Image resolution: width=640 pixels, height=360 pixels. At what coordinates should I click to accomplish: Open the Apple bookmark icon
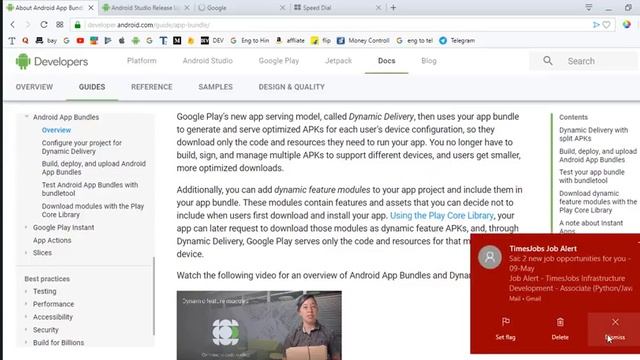pyautogui.click(x=122, y=40)
